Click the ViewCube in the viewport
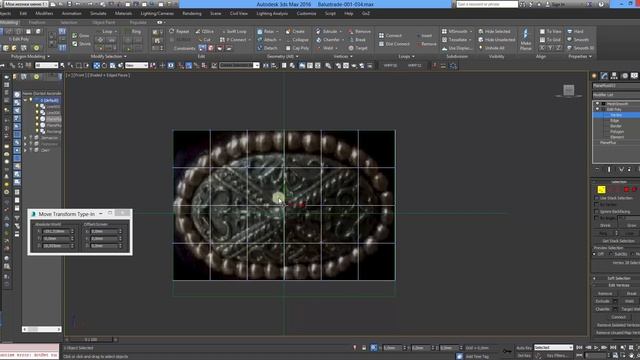 569,91
